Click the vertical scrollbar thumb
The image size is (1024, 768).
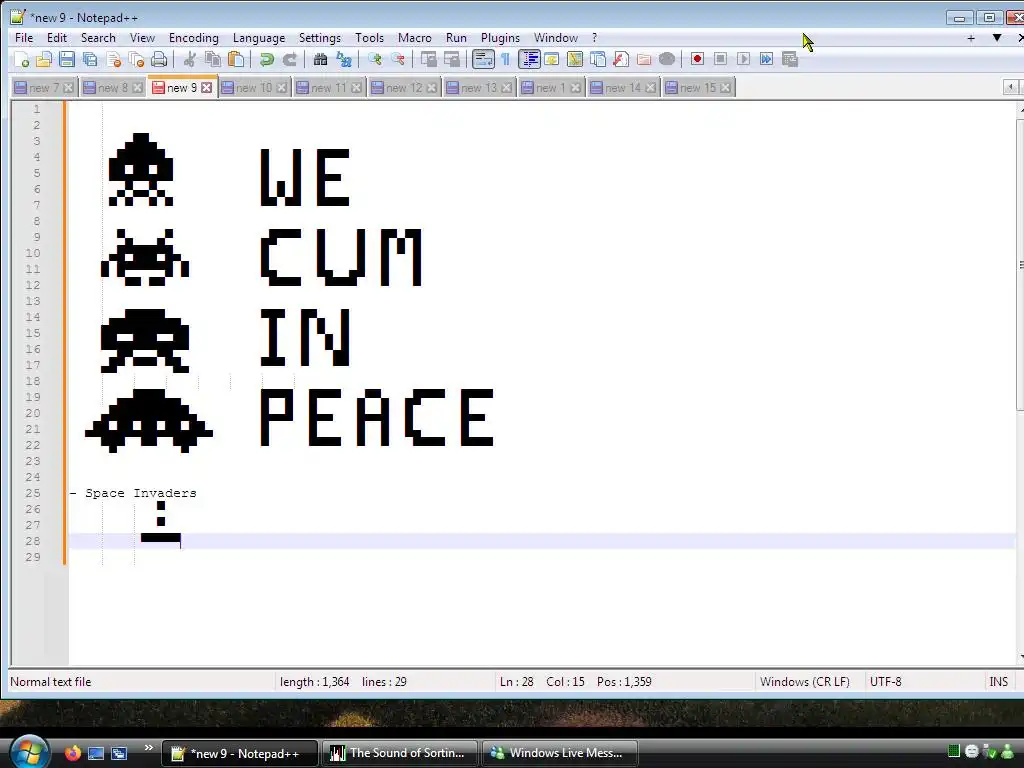coord(1020,264)
